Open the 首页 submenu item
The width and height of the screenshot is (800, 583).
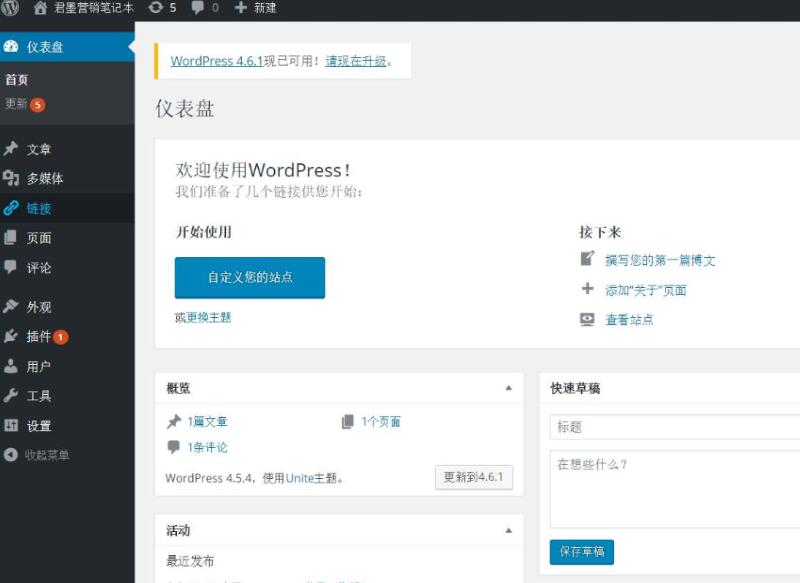coord(17,80)
